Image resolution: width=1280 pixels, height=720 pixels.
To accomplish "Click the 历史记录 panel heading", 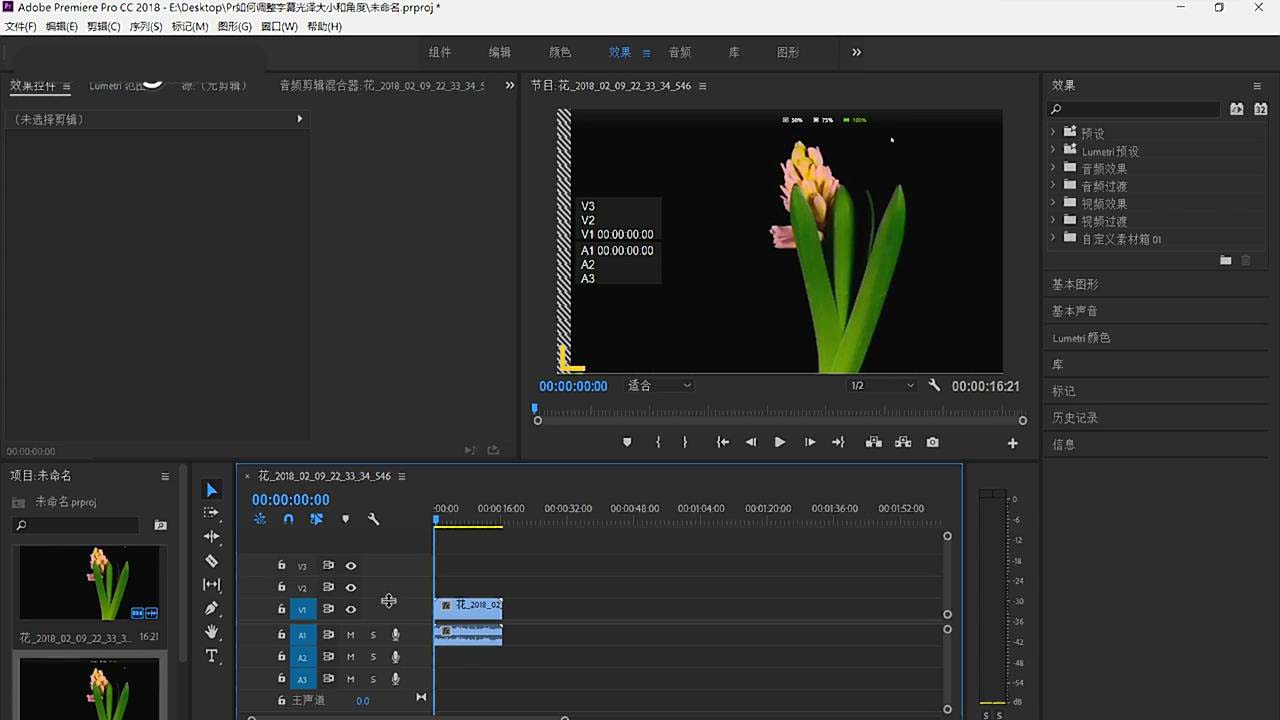I will pos(1077,417).
